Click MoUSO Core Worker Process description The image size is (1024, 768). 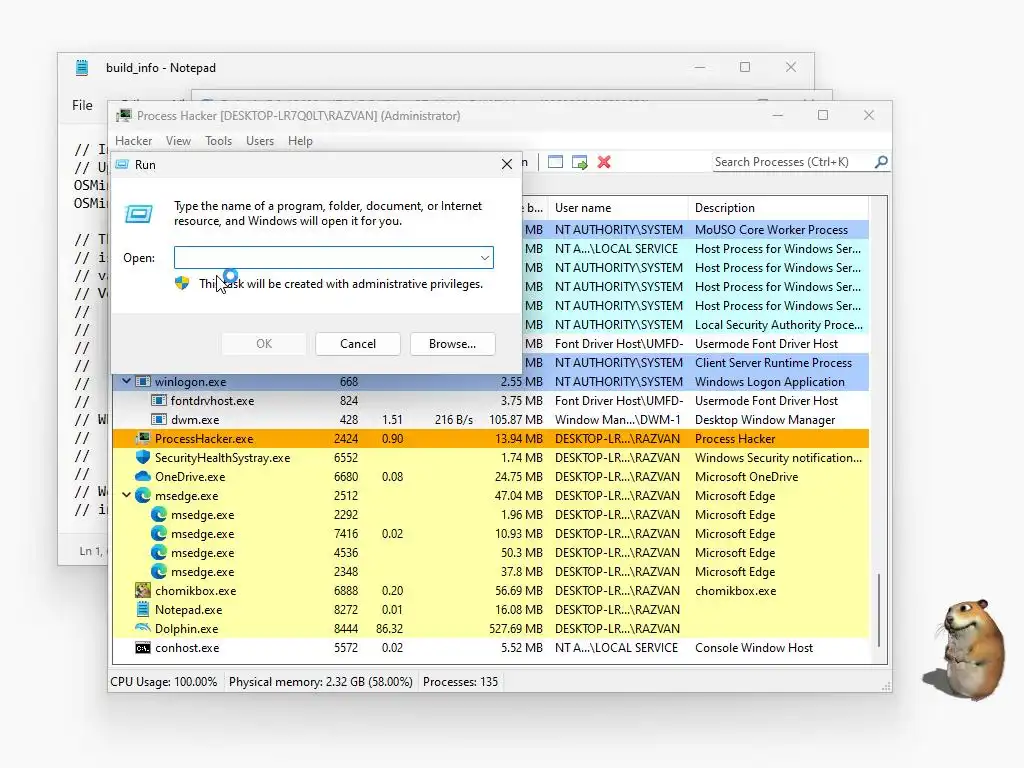click(x=771, y=229)
